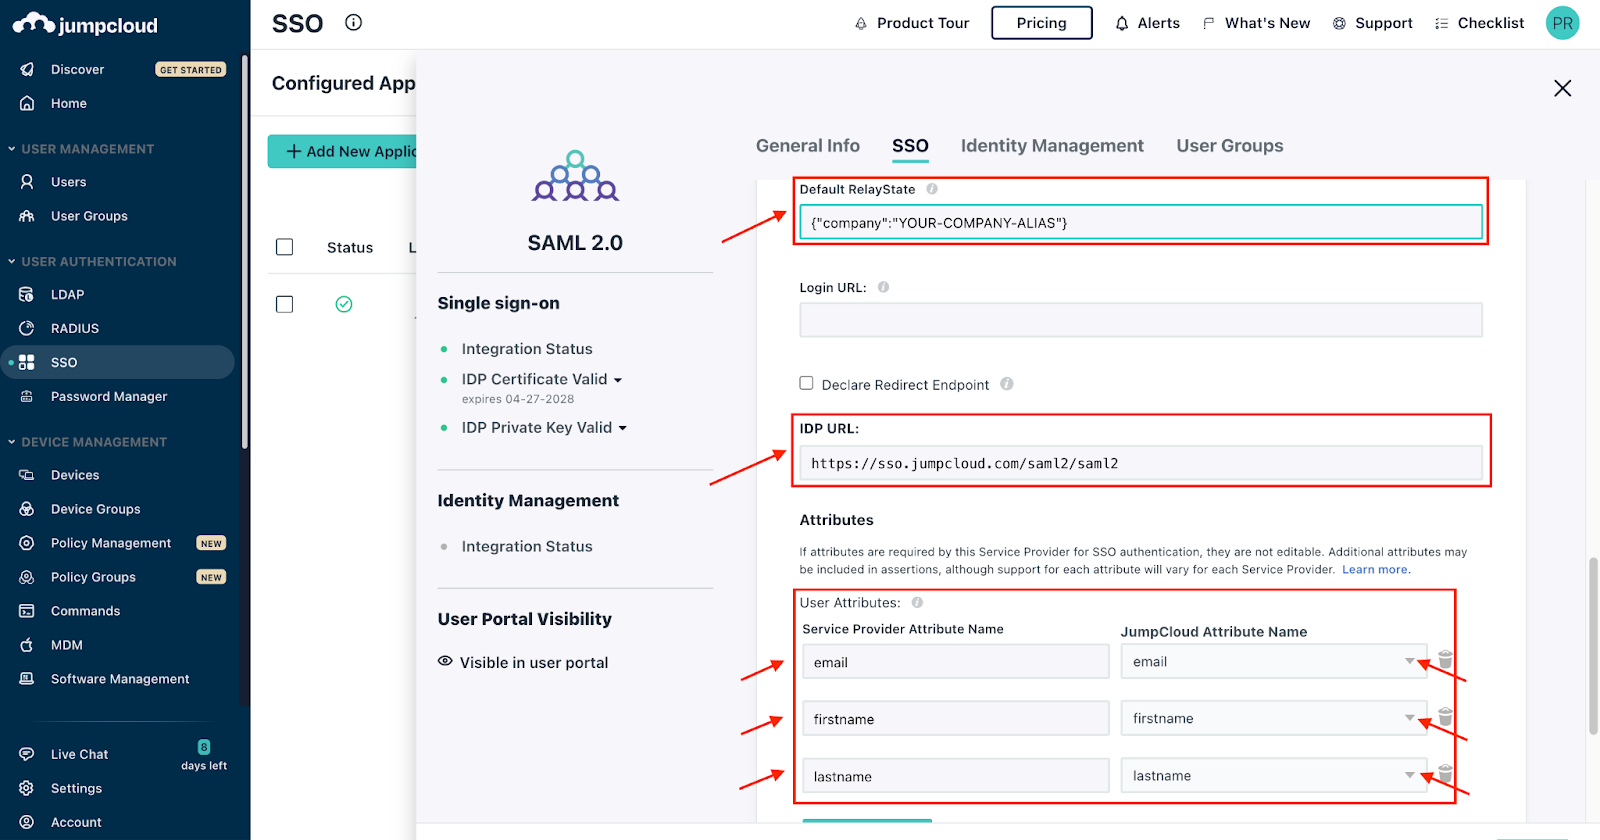Open the Support menu
Viewport: 1600px width, 840px height.
click(x=1372, y=23)
